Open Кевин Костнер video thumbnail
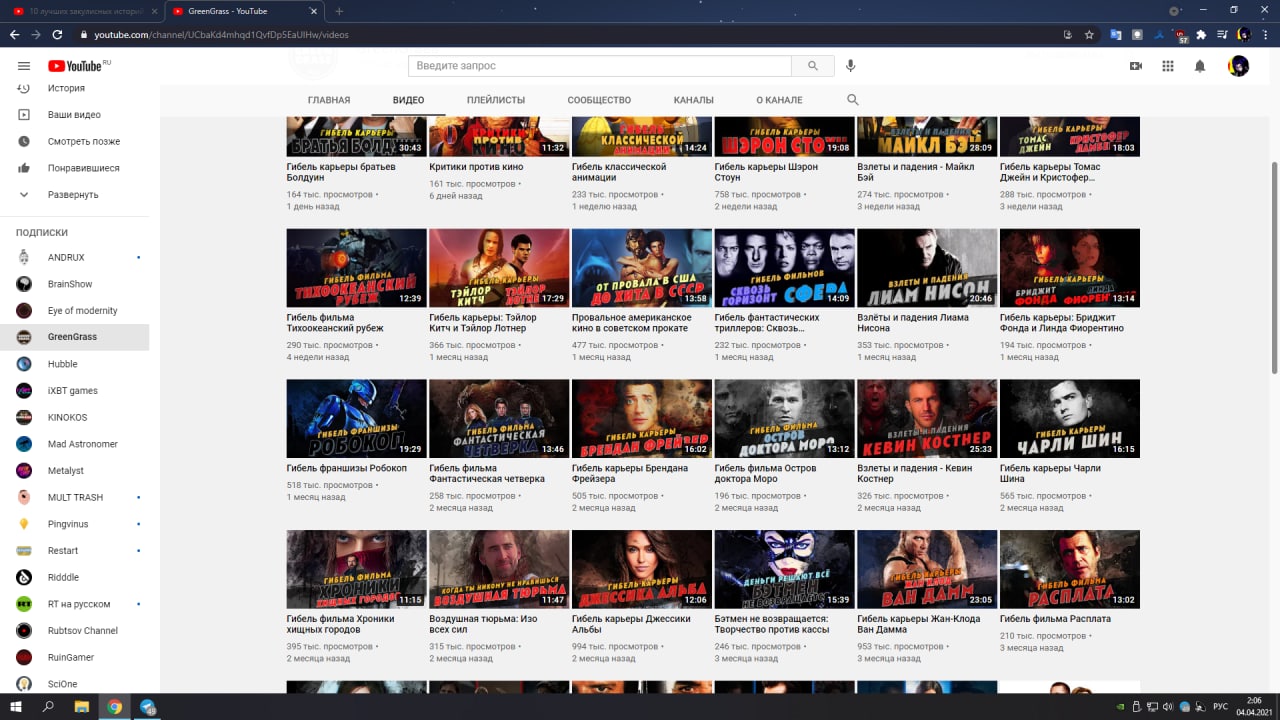The width and height of the screenshot is (1280, 720). pyautogui.click(x=927, y=418)
